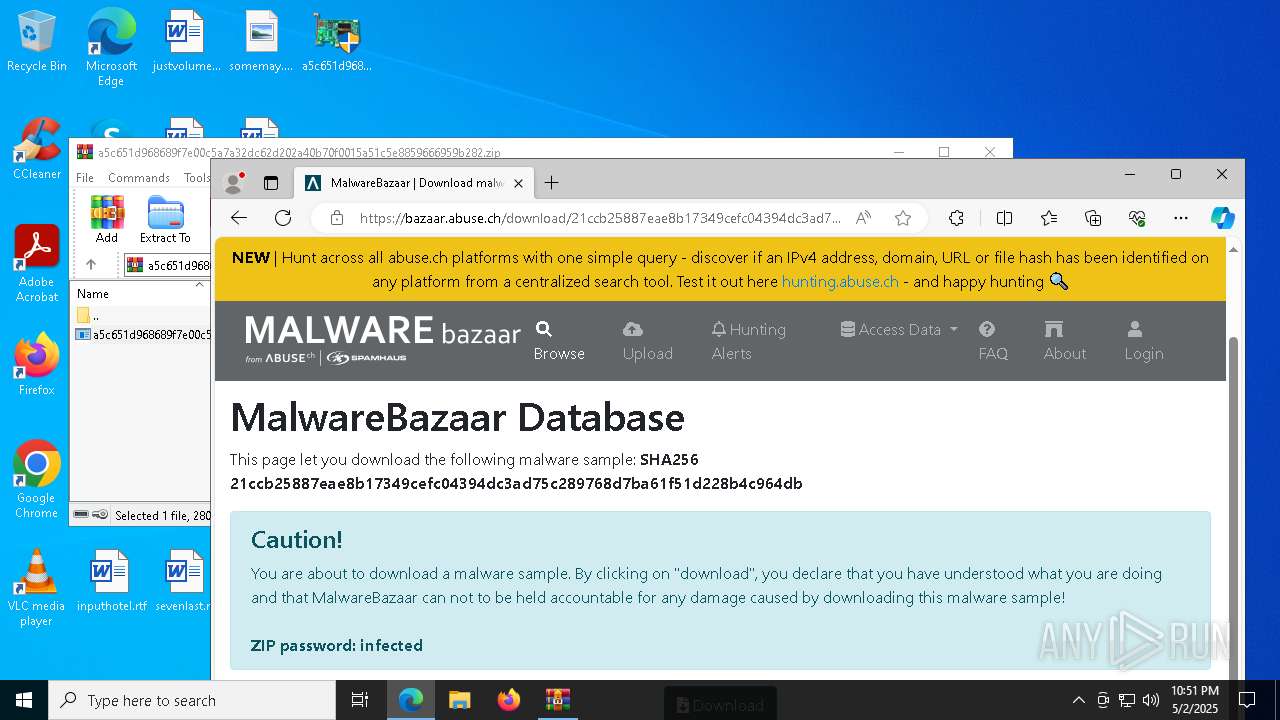
Task: Click the Add button in the WinRAR toolbar
Action: tap(107, 219)
